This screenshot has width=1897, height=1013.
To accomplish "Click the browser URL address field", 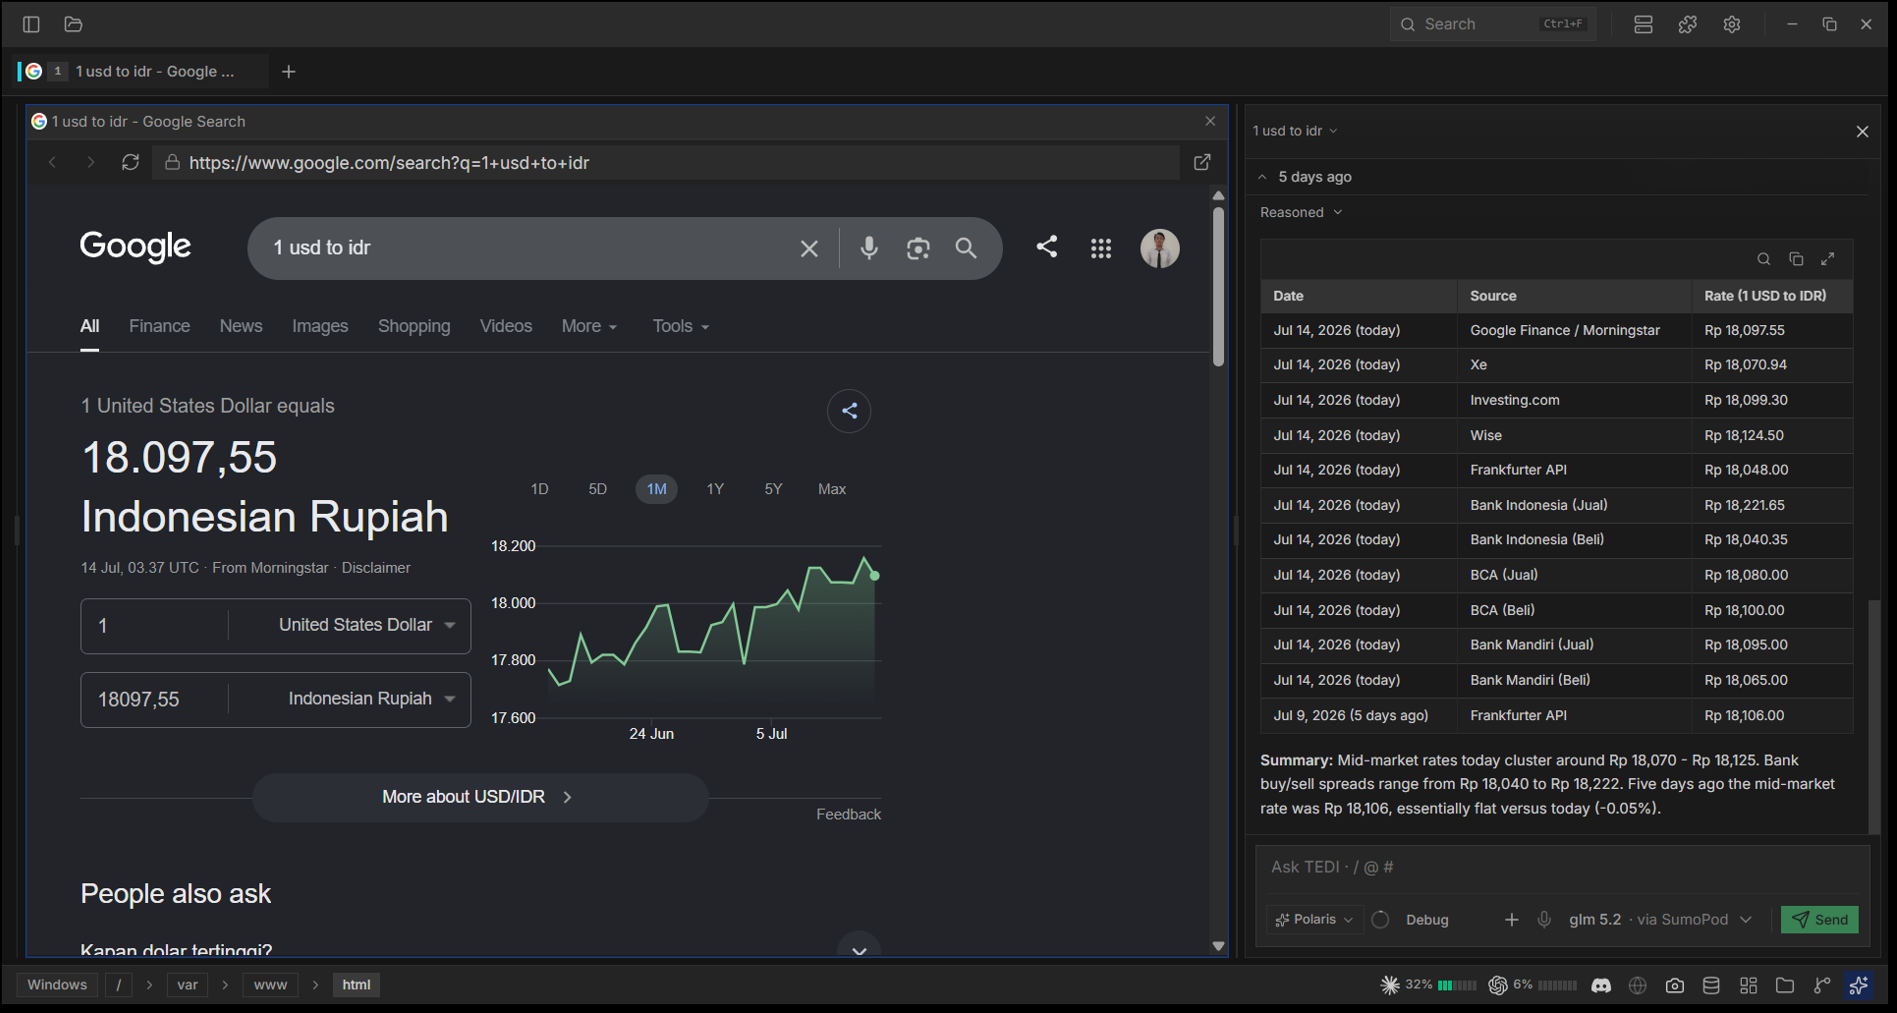I will 665,162.
